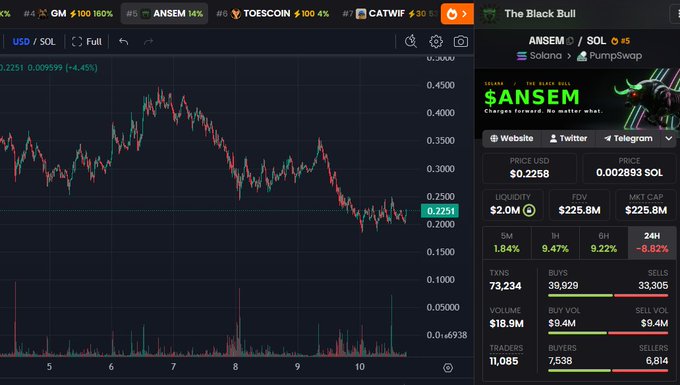Switch chart price to USD

pyautogui.click(x=21, y=42)
